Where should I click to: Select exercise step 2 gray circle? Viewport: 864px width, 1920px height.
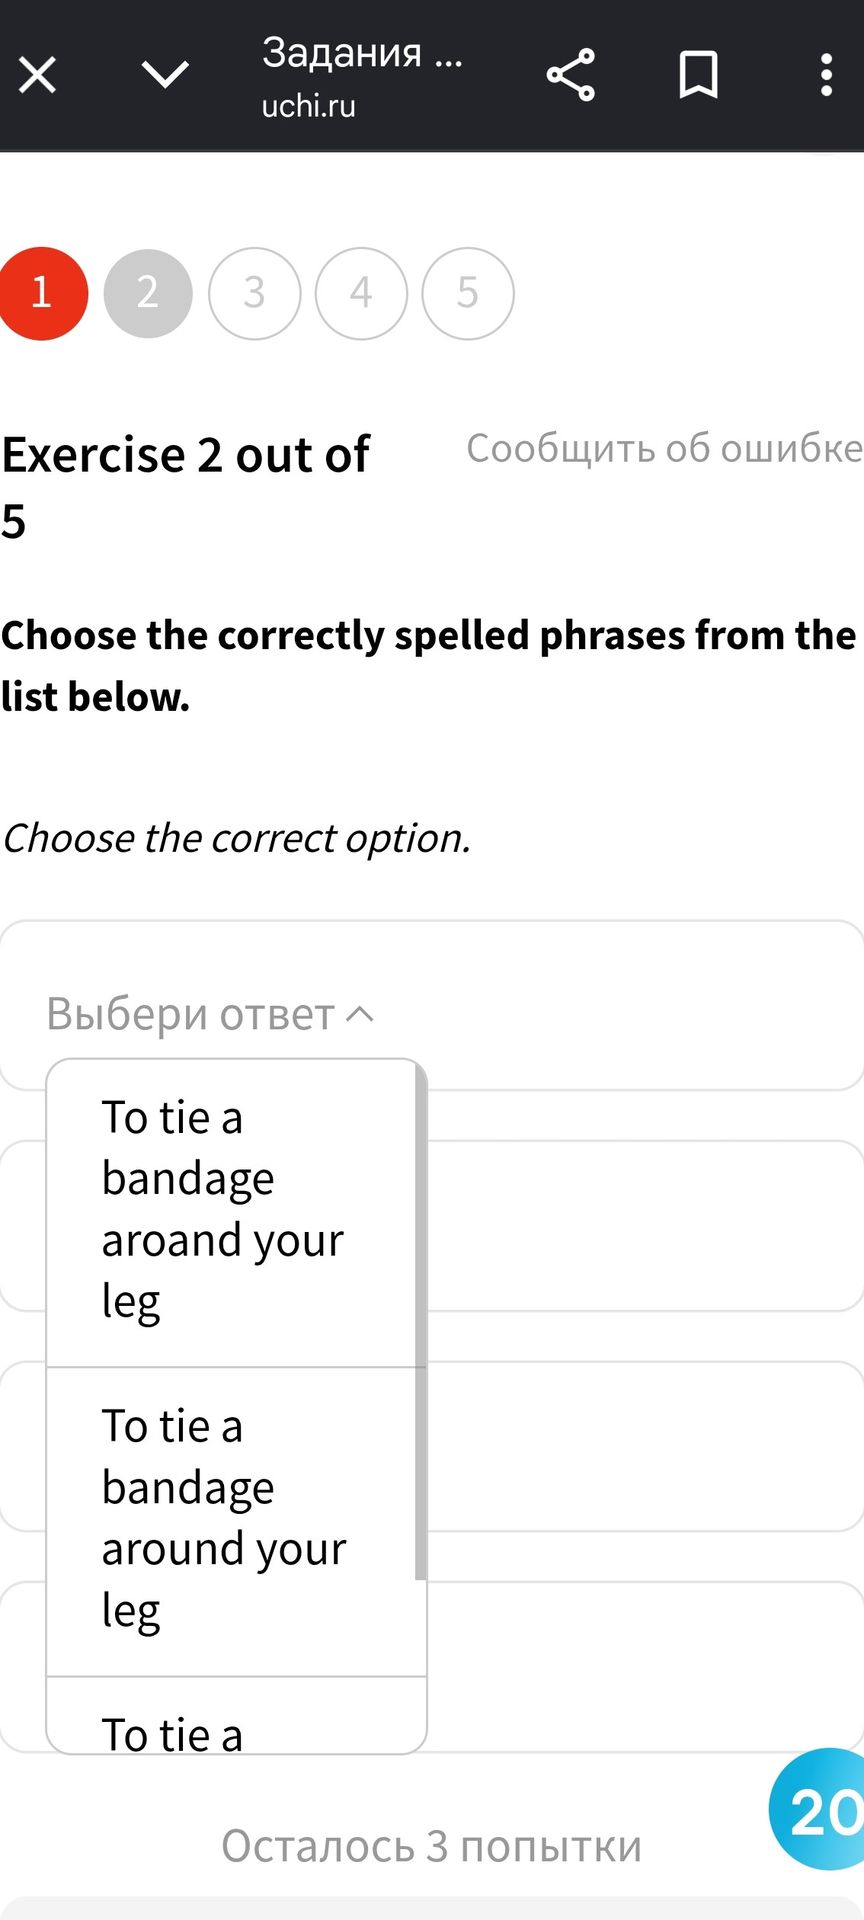(148, 293)
